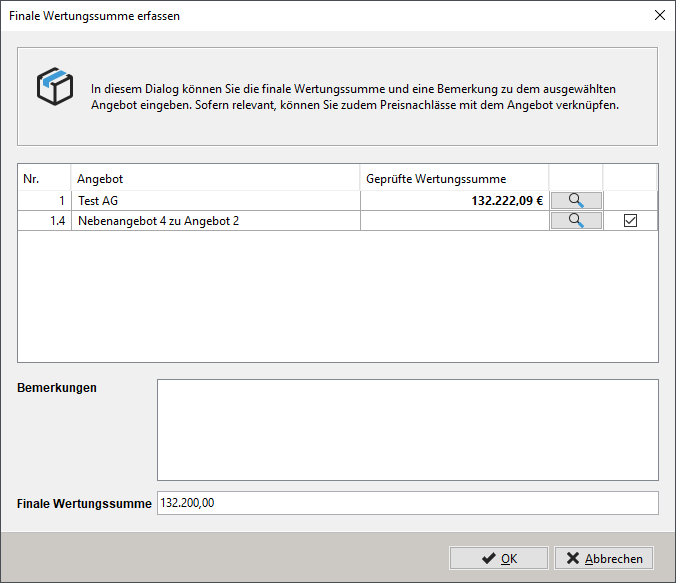The image size is (676, 583).
Task: Click the Finale Wertungssumme label
Action: [x=84, y=503]
